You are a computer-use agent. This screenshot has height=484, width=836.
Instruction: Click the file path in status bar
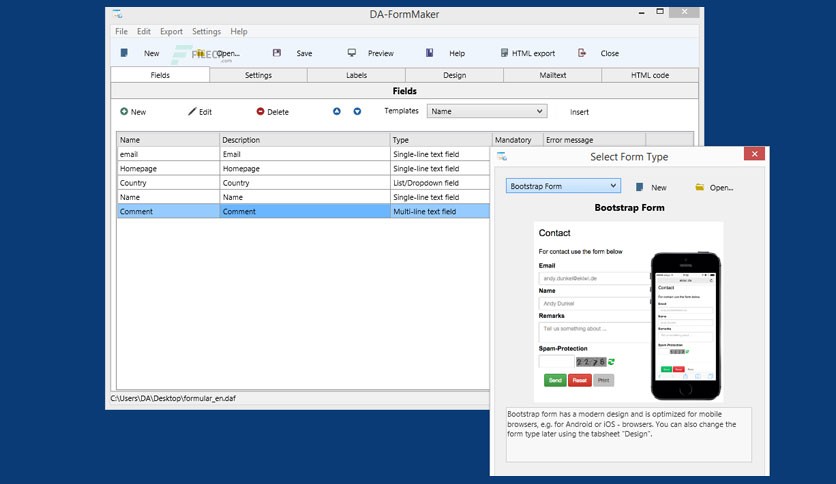(173, 398)
